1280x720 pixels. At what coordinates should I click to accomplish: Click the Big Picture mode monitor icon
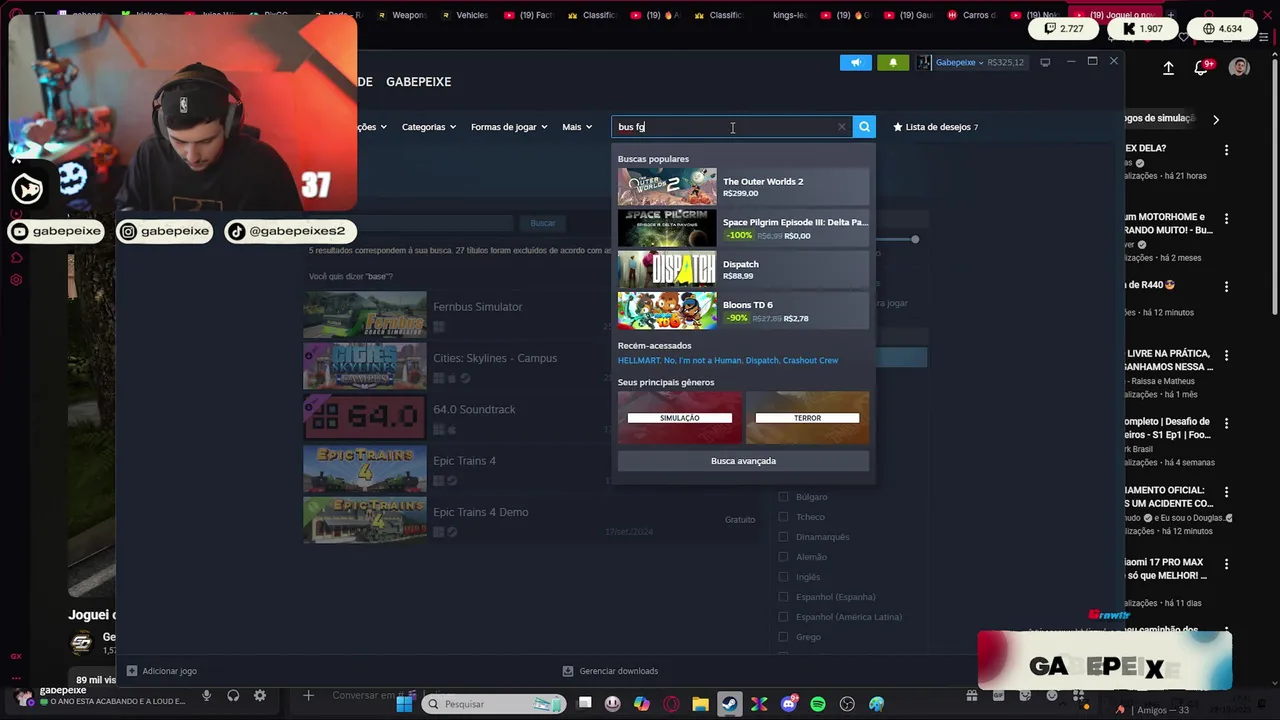1045,62
